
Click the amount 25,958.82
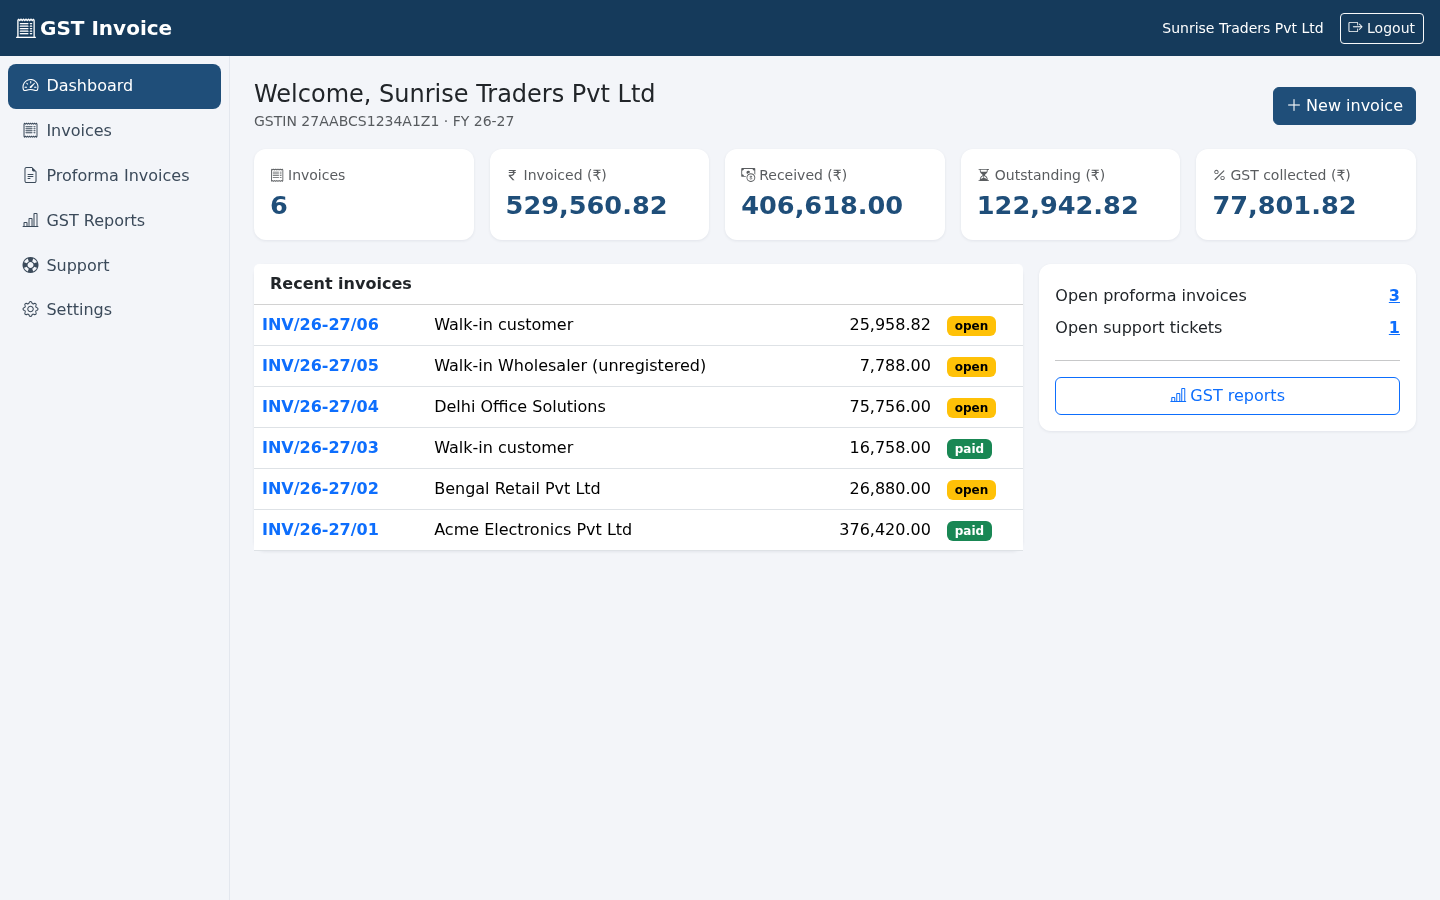point(890,325)
